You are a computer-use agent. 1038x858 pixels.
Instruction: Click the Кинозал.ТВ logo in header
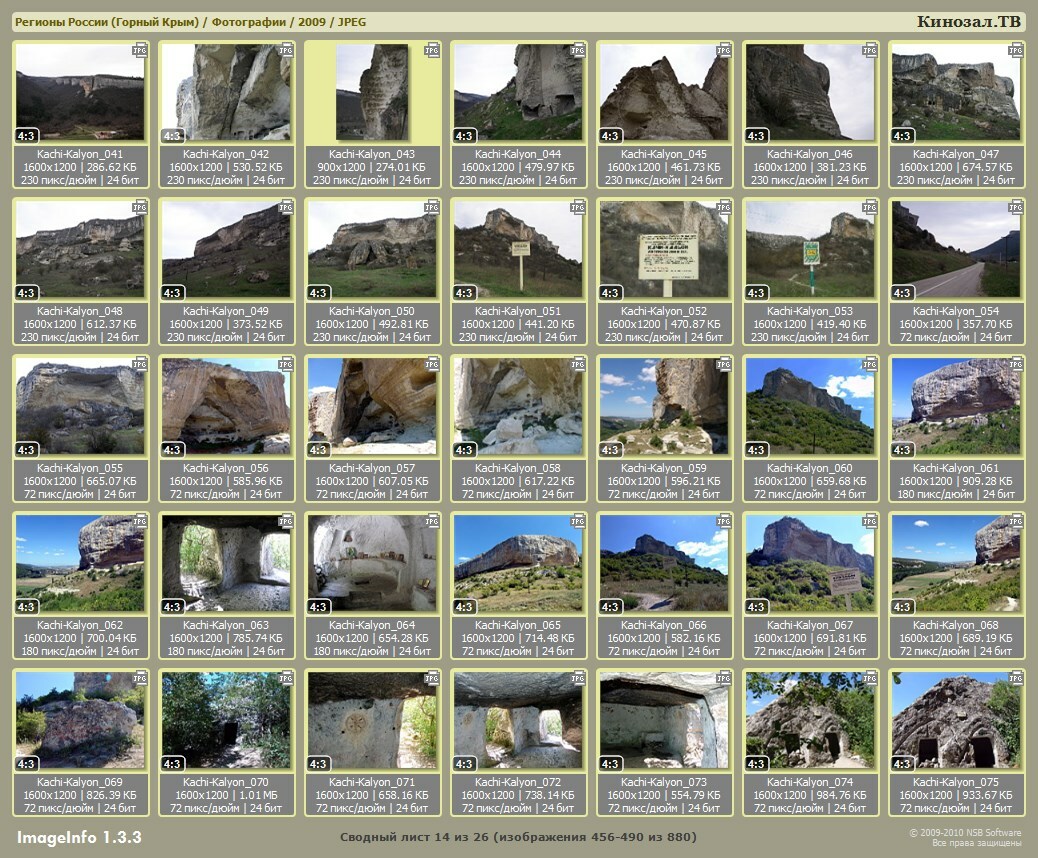coord(968,22)
